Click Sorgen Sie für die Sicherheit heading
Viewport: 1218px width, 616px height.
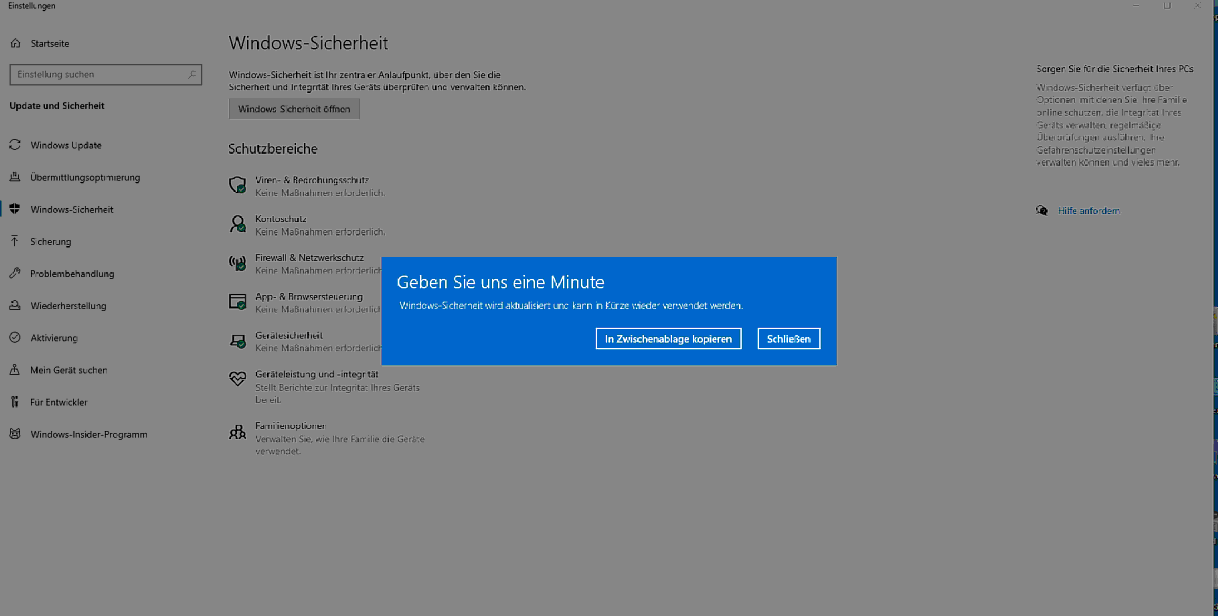tap(1115, 69)
